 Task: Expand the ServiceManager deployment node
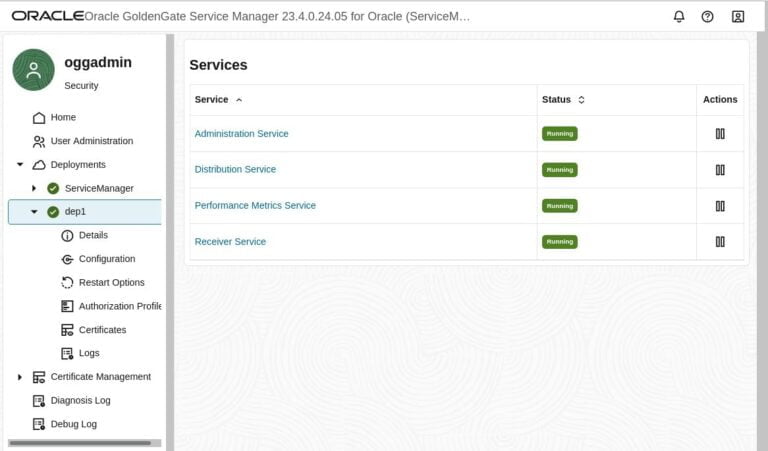click(34, 189)
